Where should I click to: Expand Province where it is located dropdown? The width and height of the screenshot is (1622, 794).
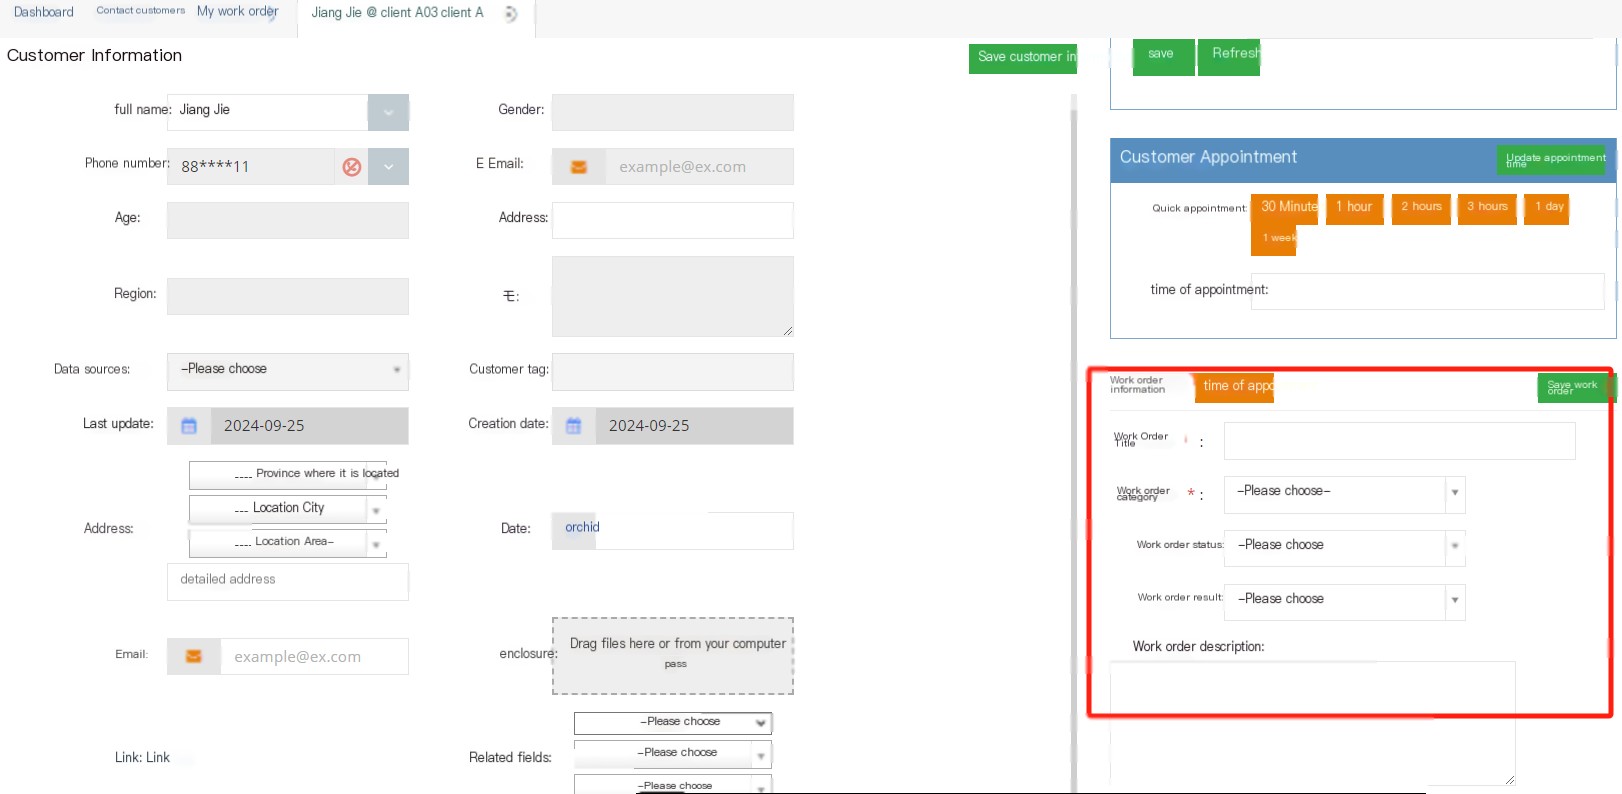click(288, 474)
